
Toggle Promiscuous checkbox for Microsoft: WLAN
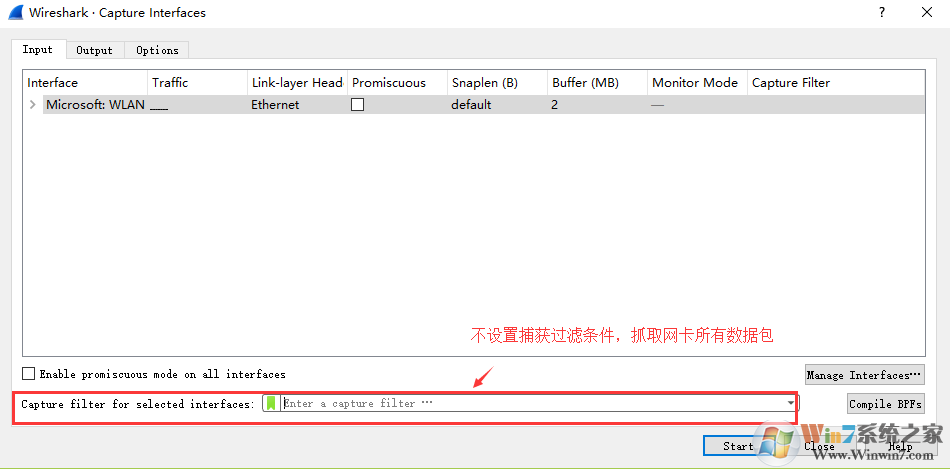(x=357, y=105)
